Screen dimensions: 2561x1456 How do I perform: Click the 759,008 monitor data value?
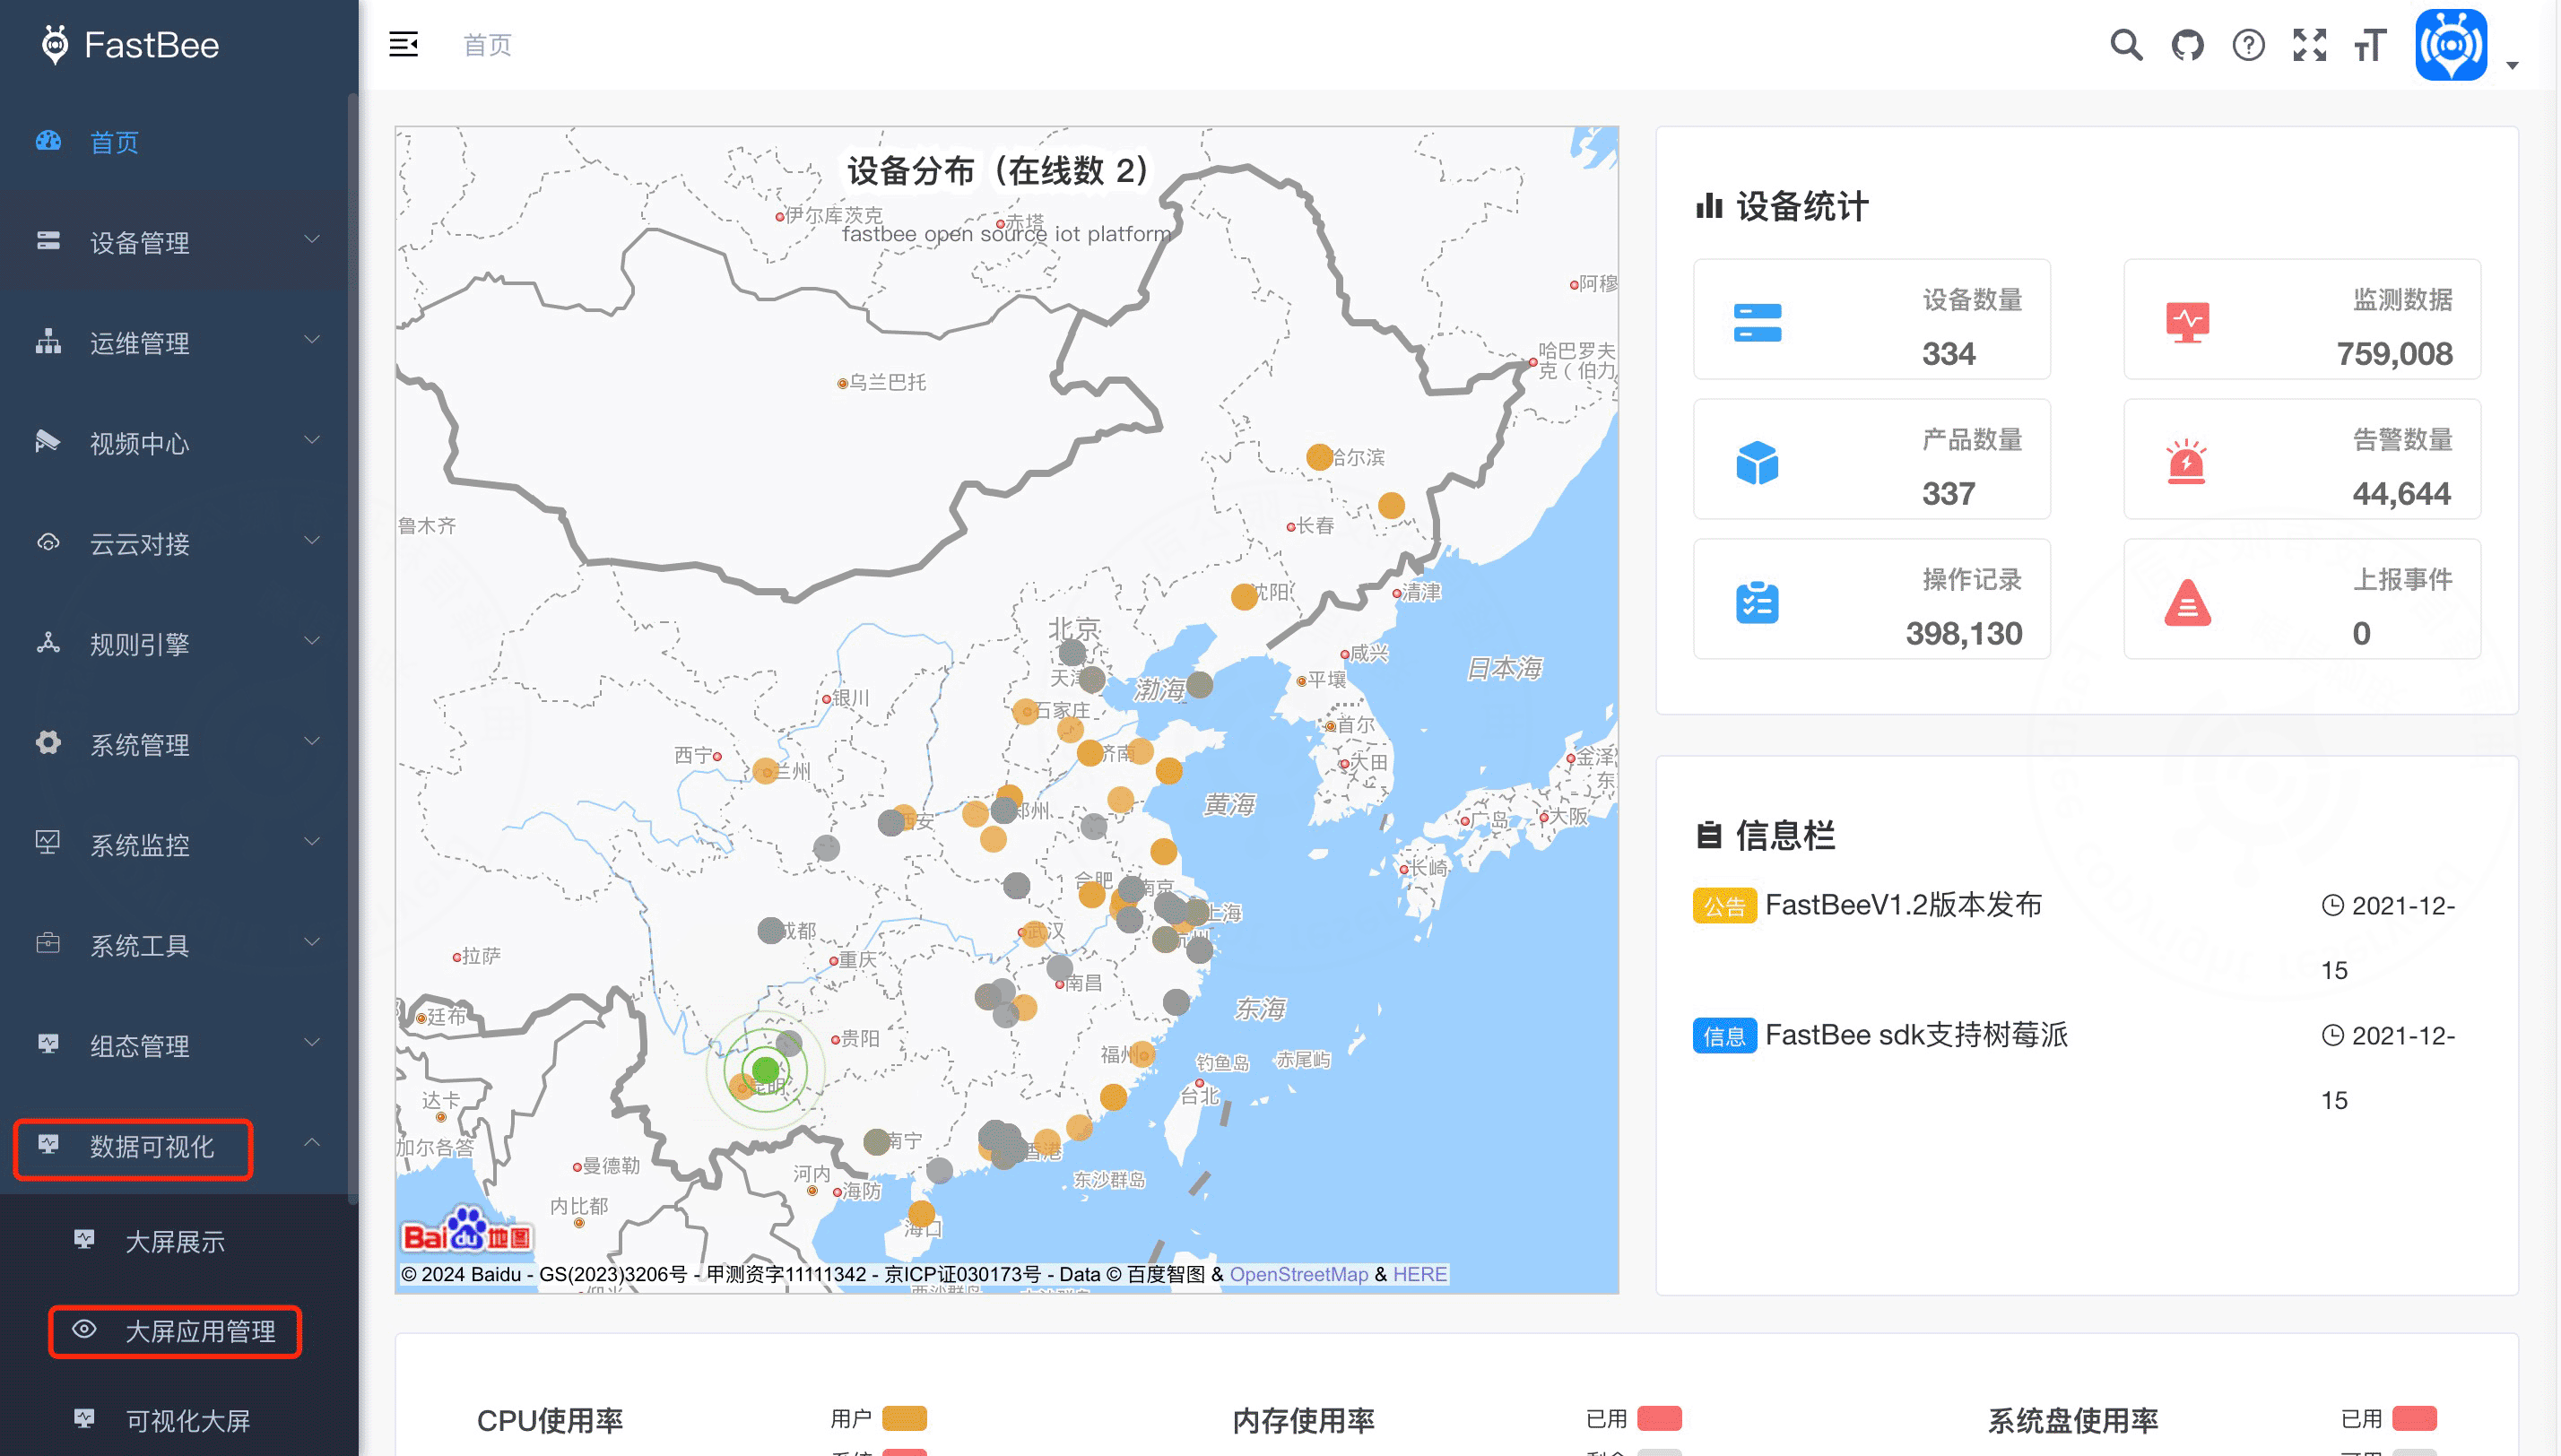coord(2394,353)
